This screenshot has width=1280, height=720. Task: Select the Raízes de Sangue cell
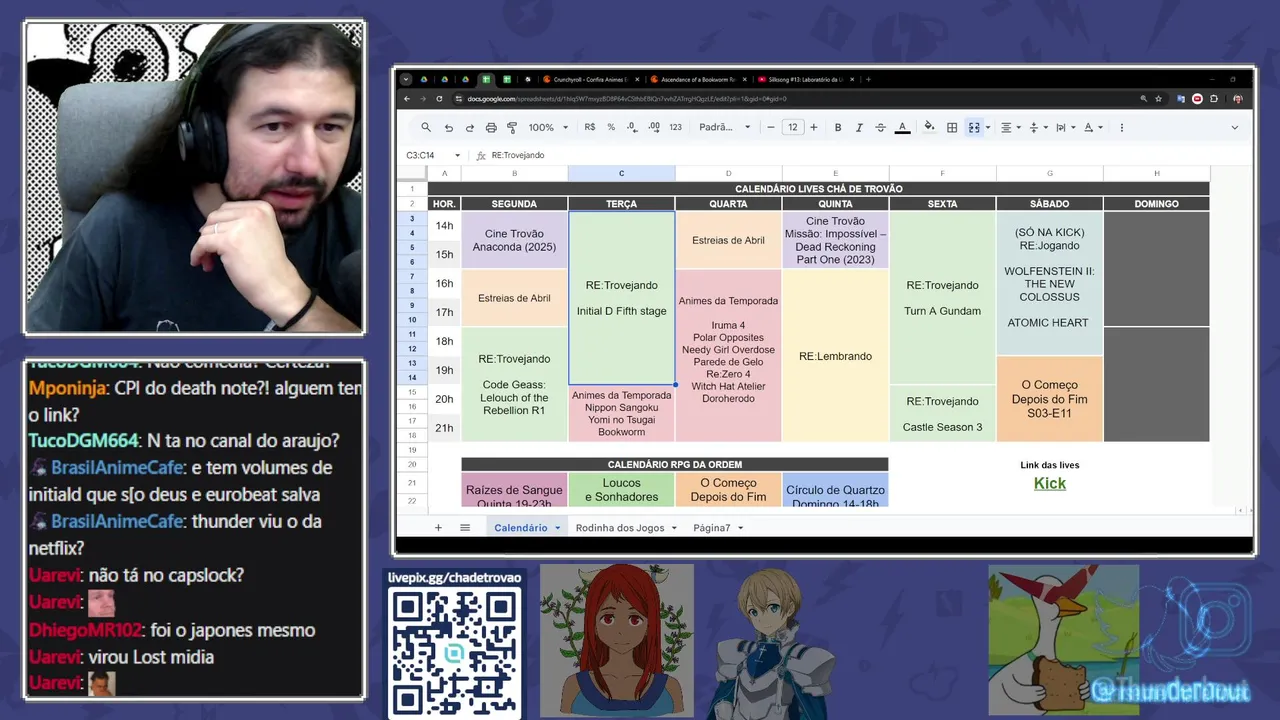(x=514, y=490)
